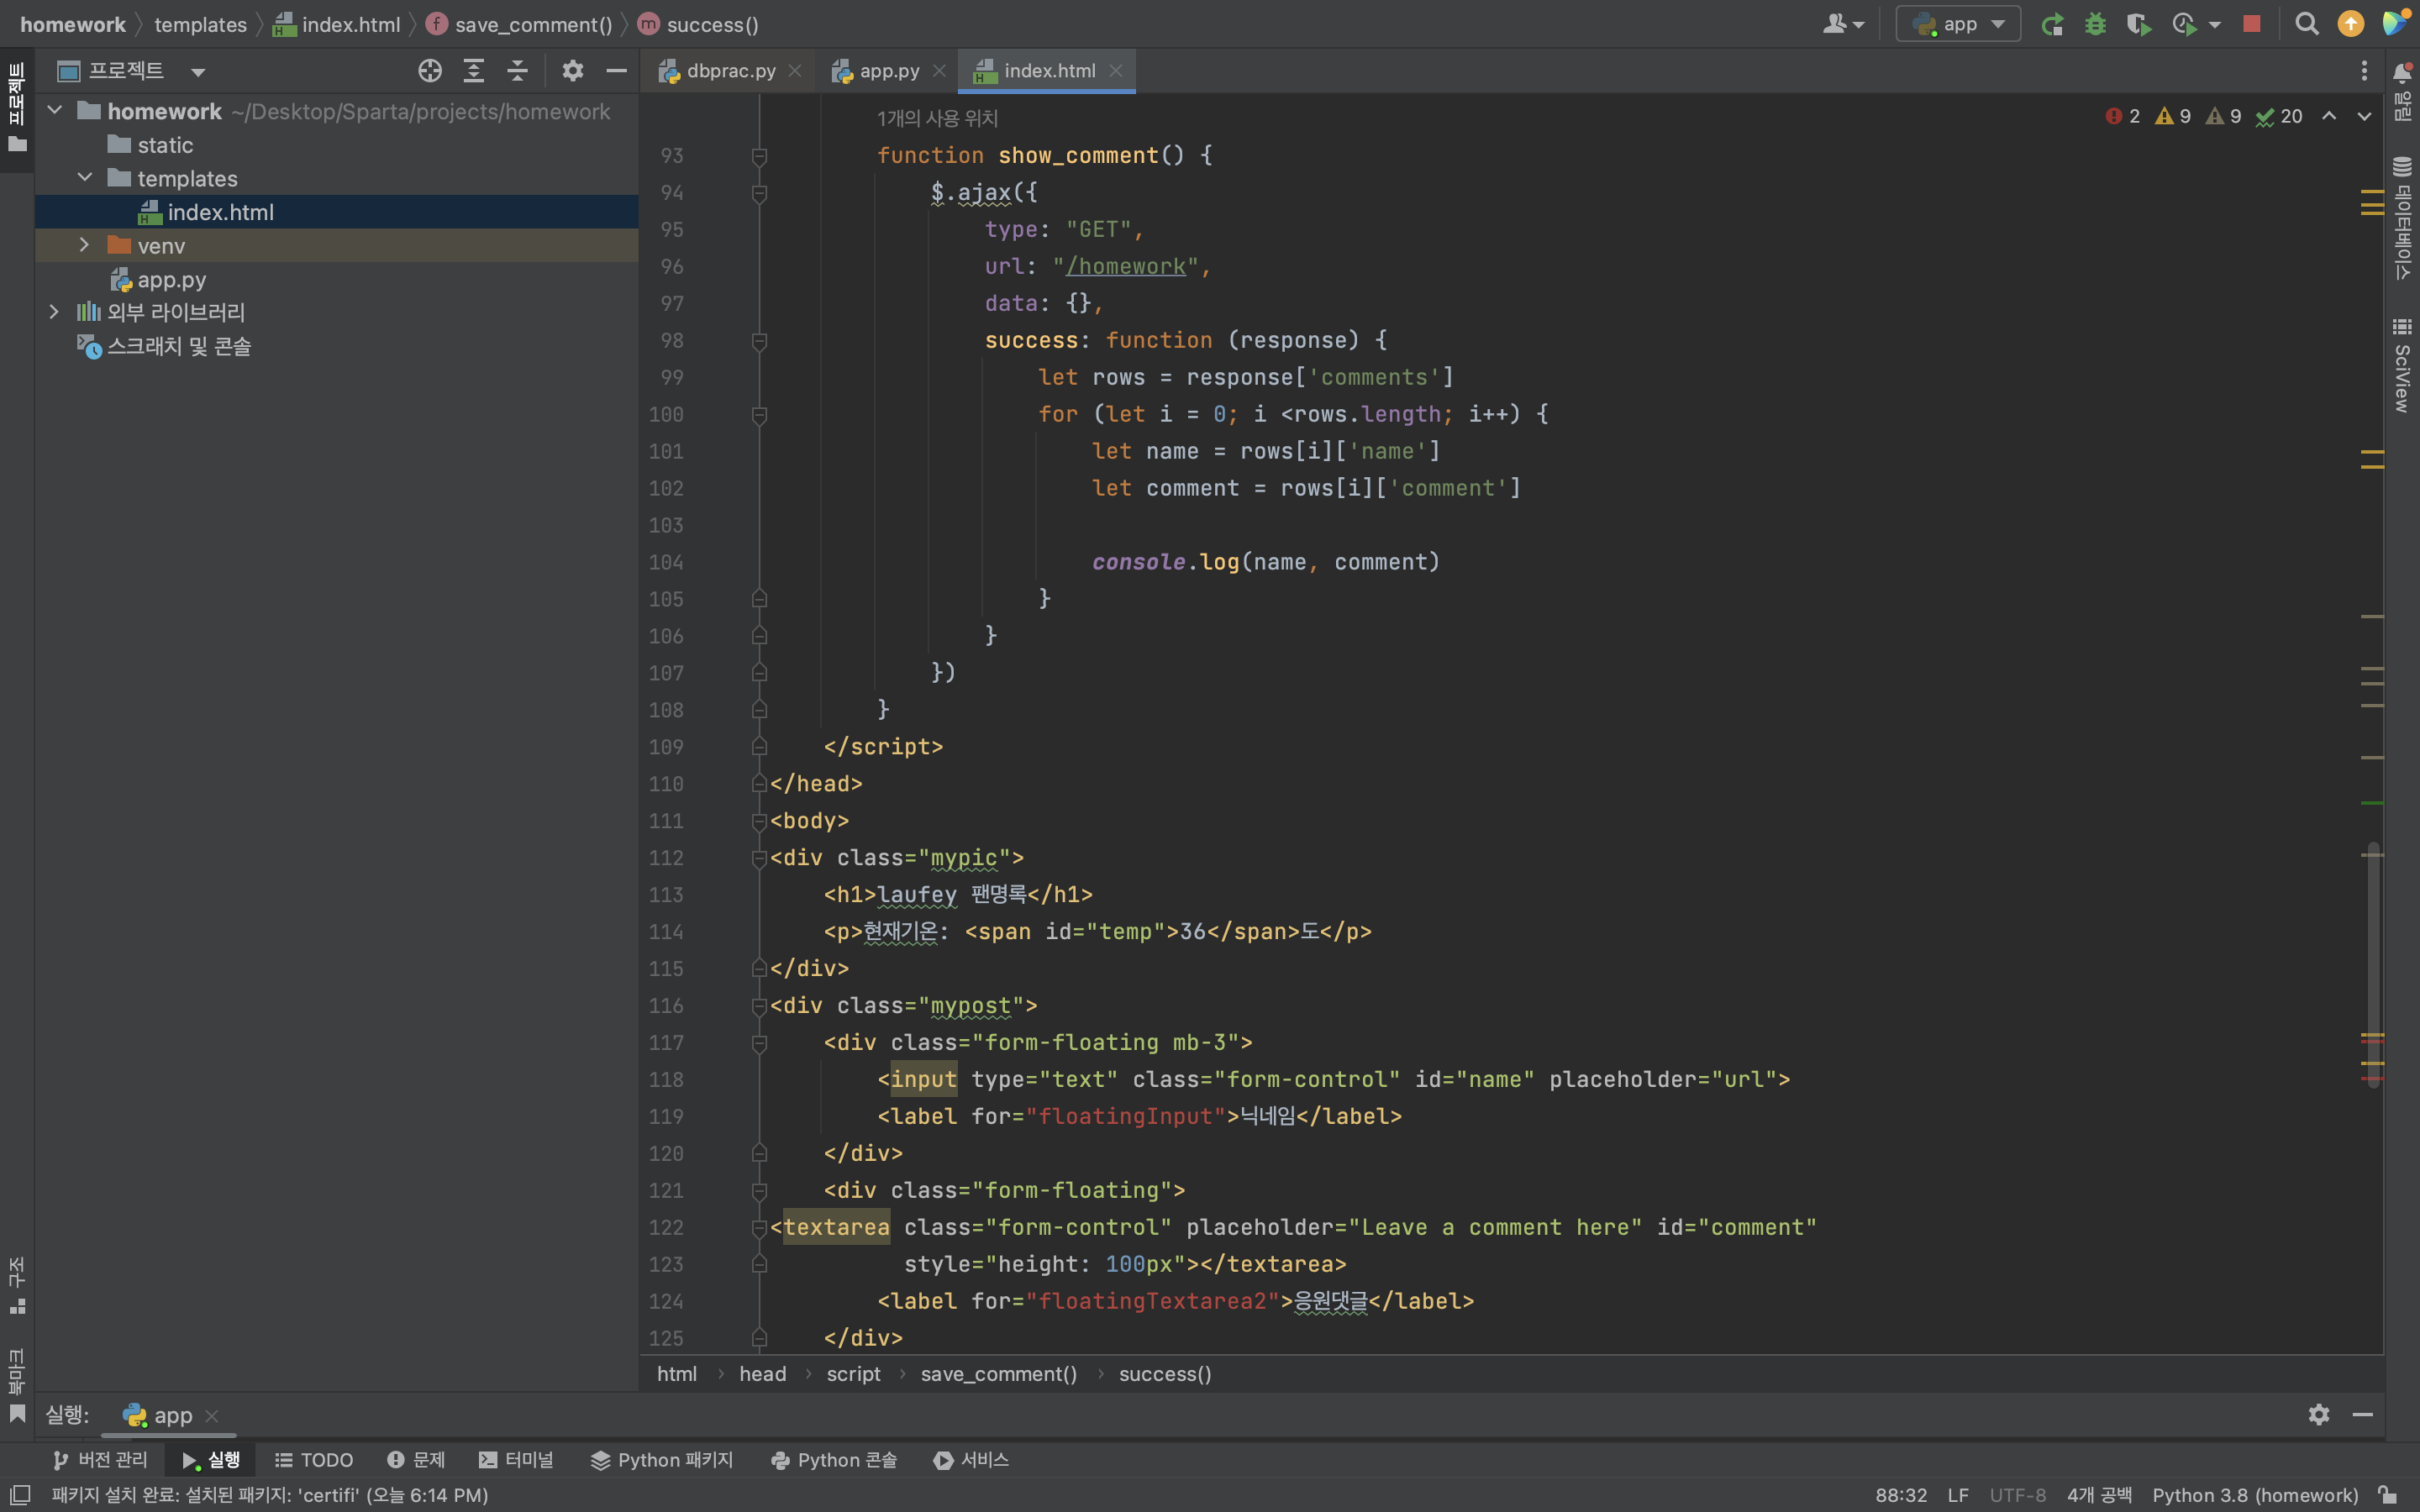
Task: Stop the running app with red square
Action: coord(2251,24)
